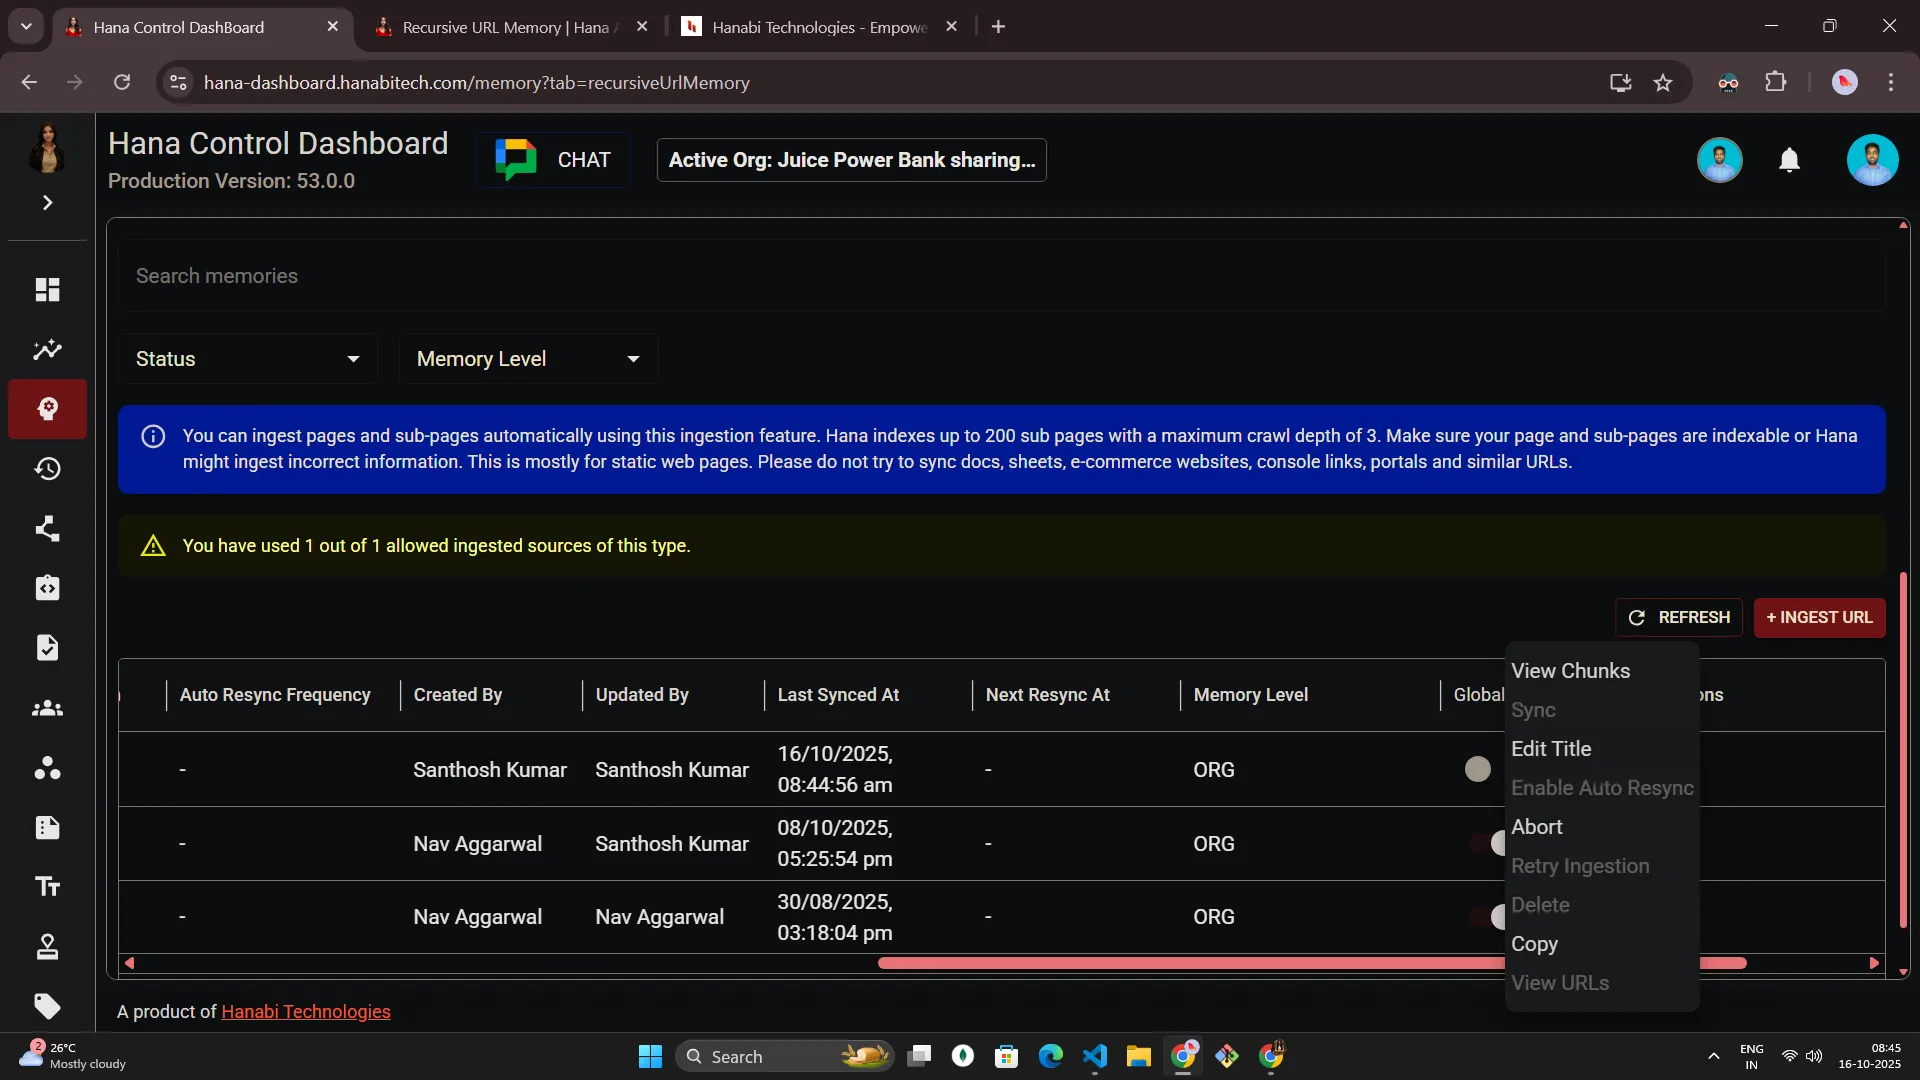The image size is (1920, 1080).
Task: Open the Memory Level filter dropdown
Action: point(527,359)
